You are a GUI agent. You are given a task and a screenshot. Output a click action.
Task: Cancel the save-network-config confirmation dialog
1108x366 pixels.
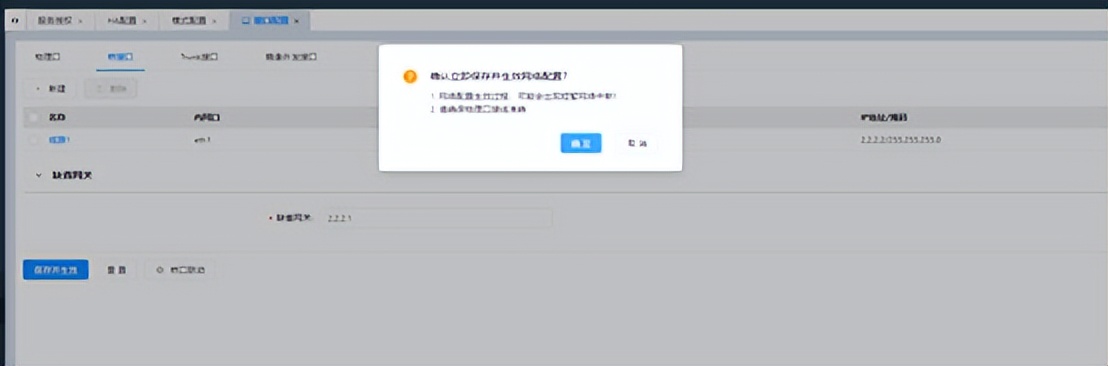[637, 143]
